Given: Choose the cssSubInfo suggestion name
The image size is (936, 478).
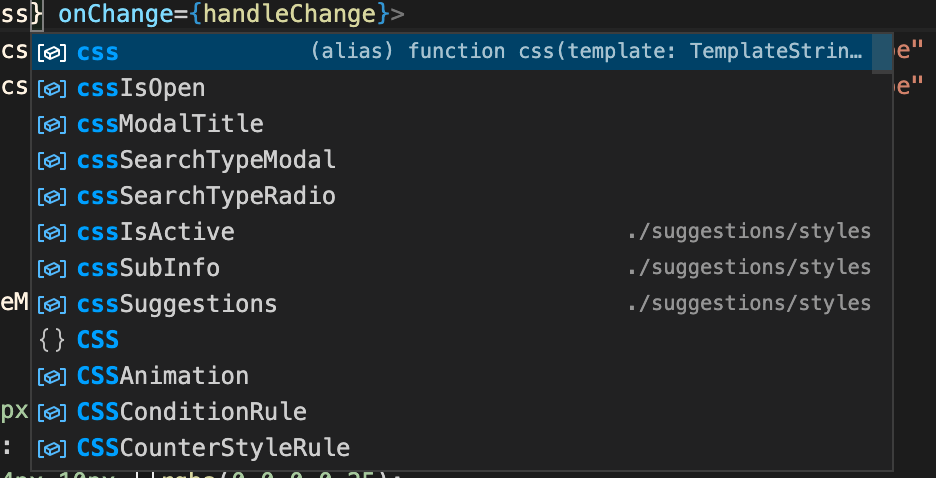Looking at the screenshot, I should click(x=148, y=268).
